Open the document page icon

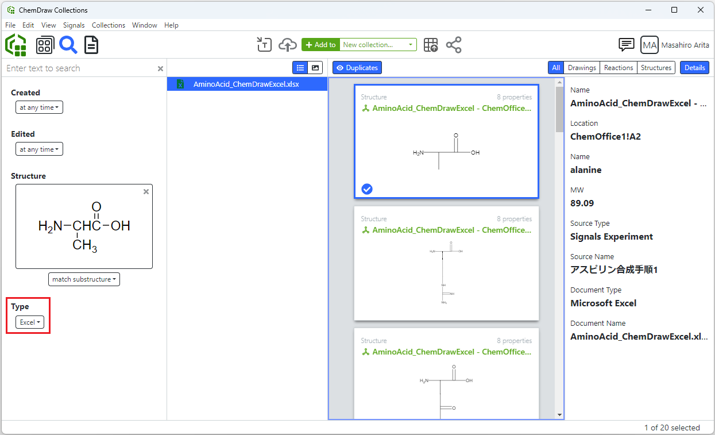pyautogui.click(x=91, y=45)
